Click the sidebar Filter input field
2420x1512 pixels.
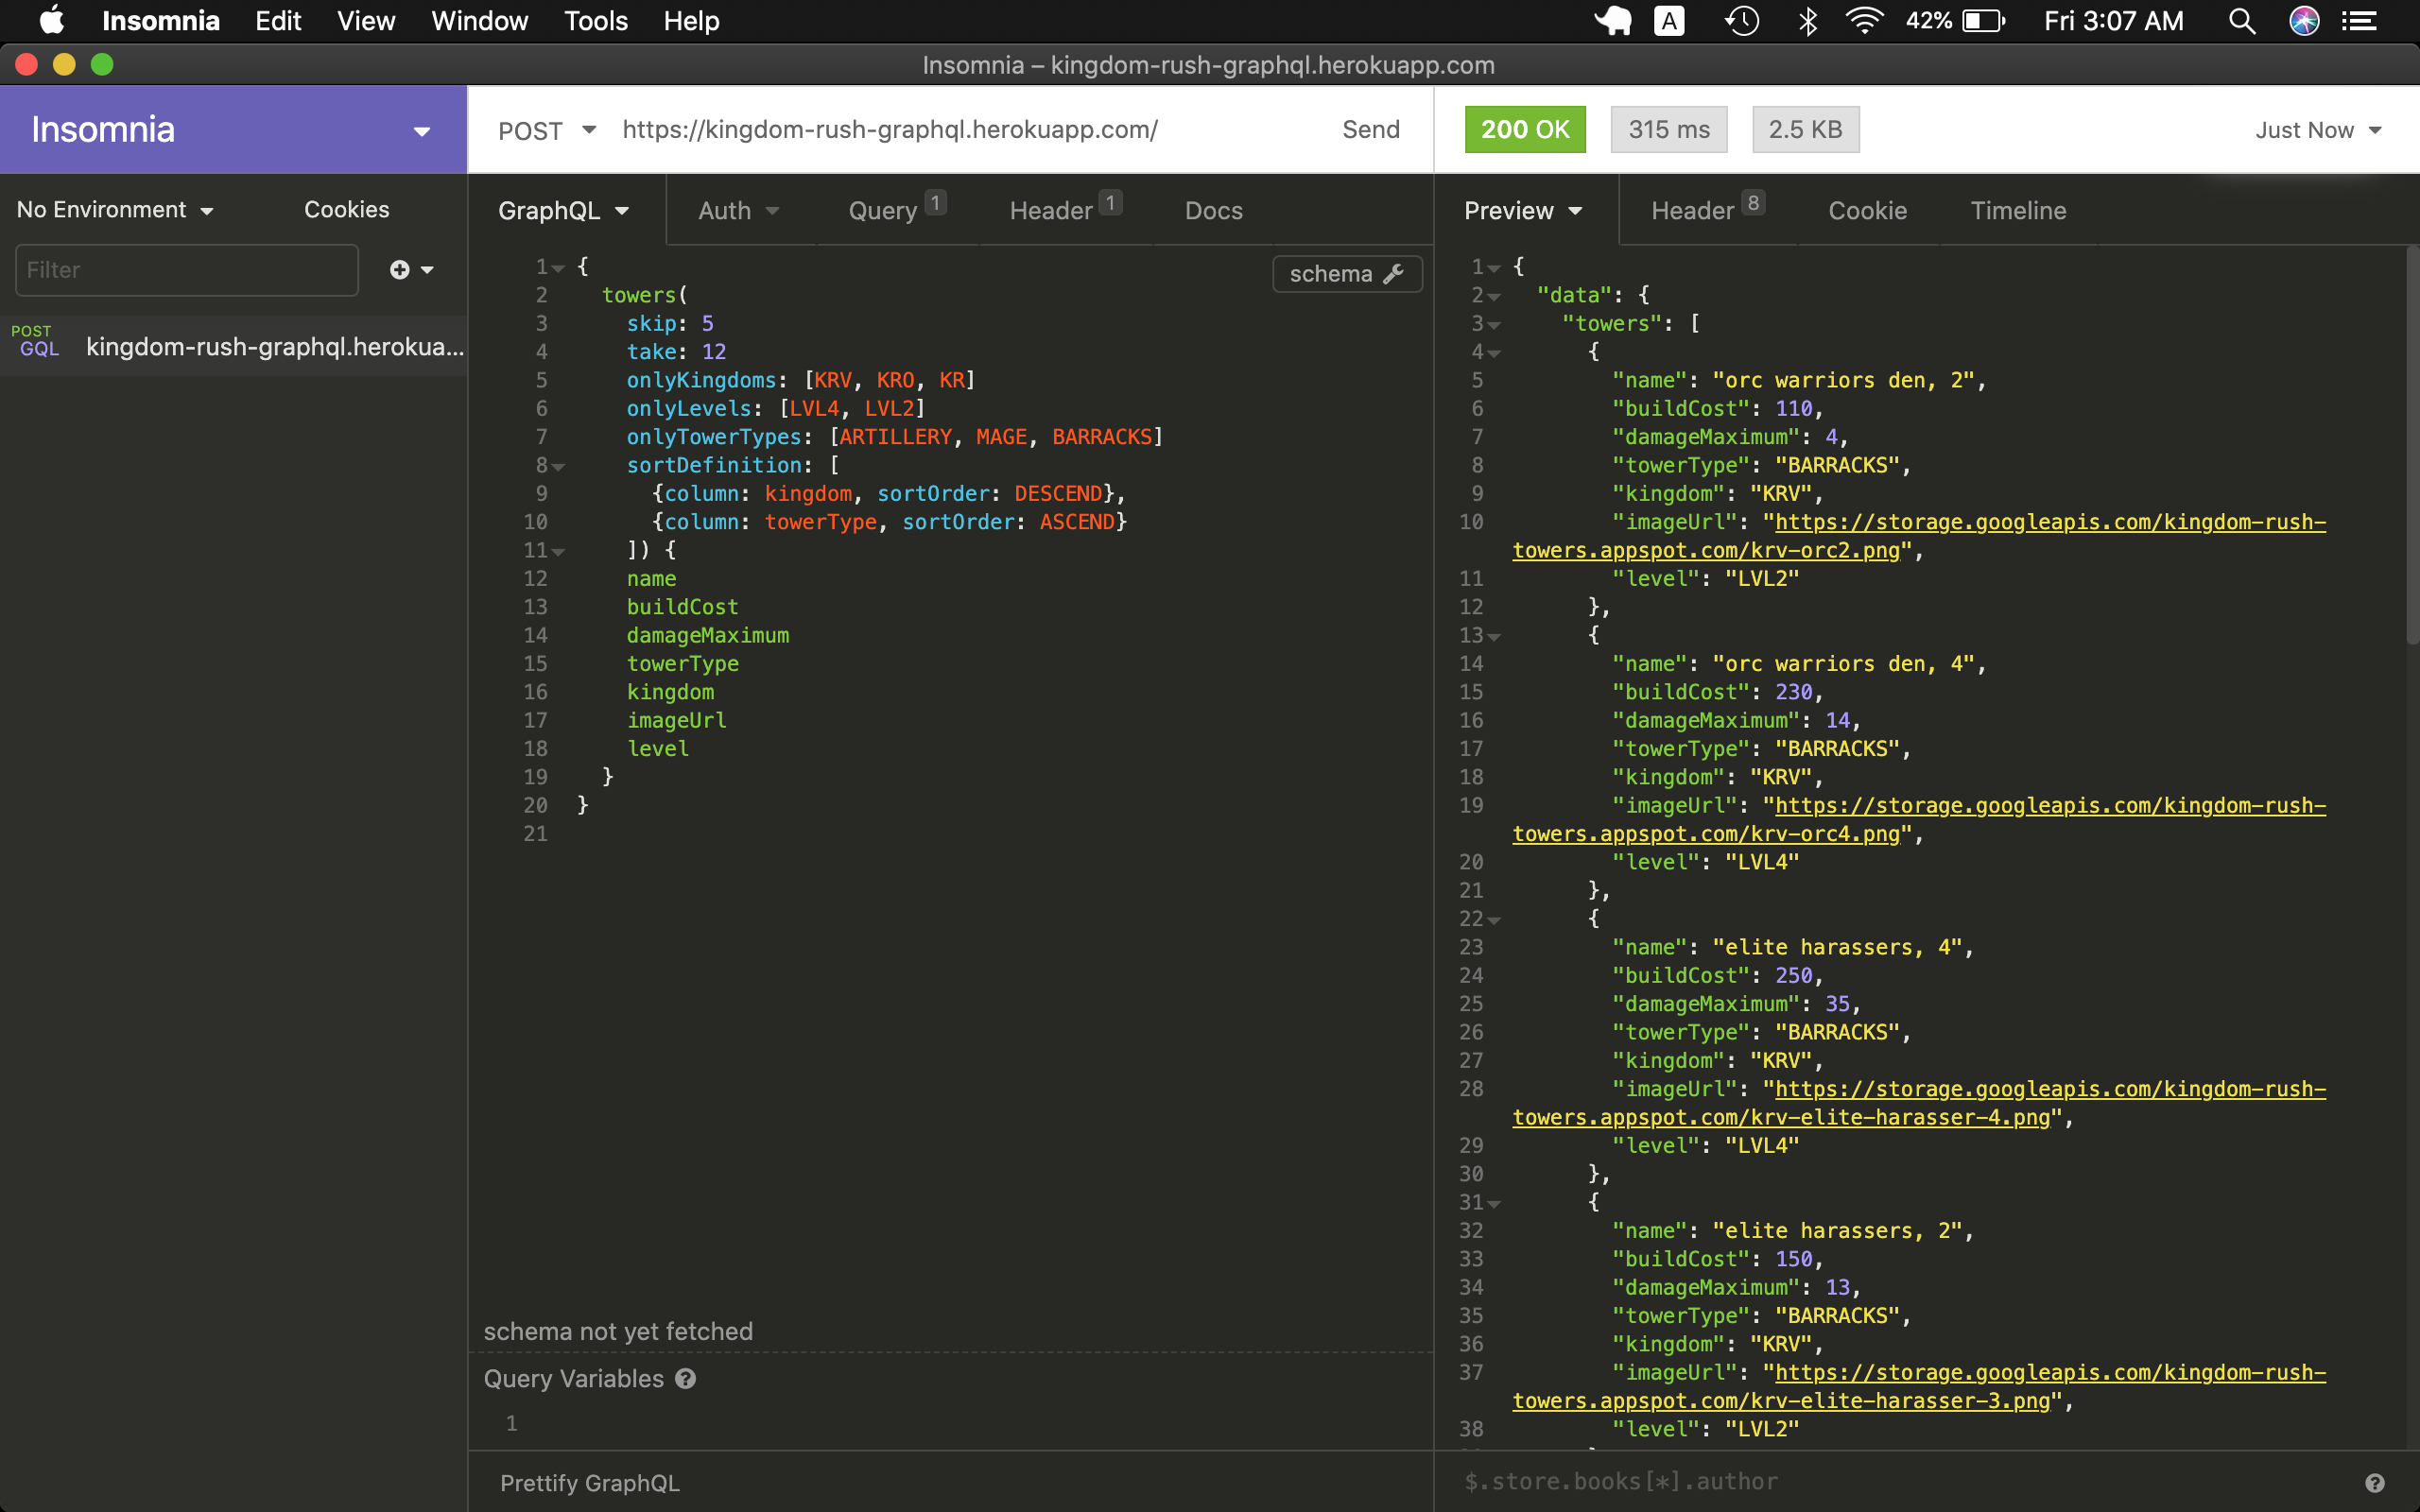pos(186,270)
